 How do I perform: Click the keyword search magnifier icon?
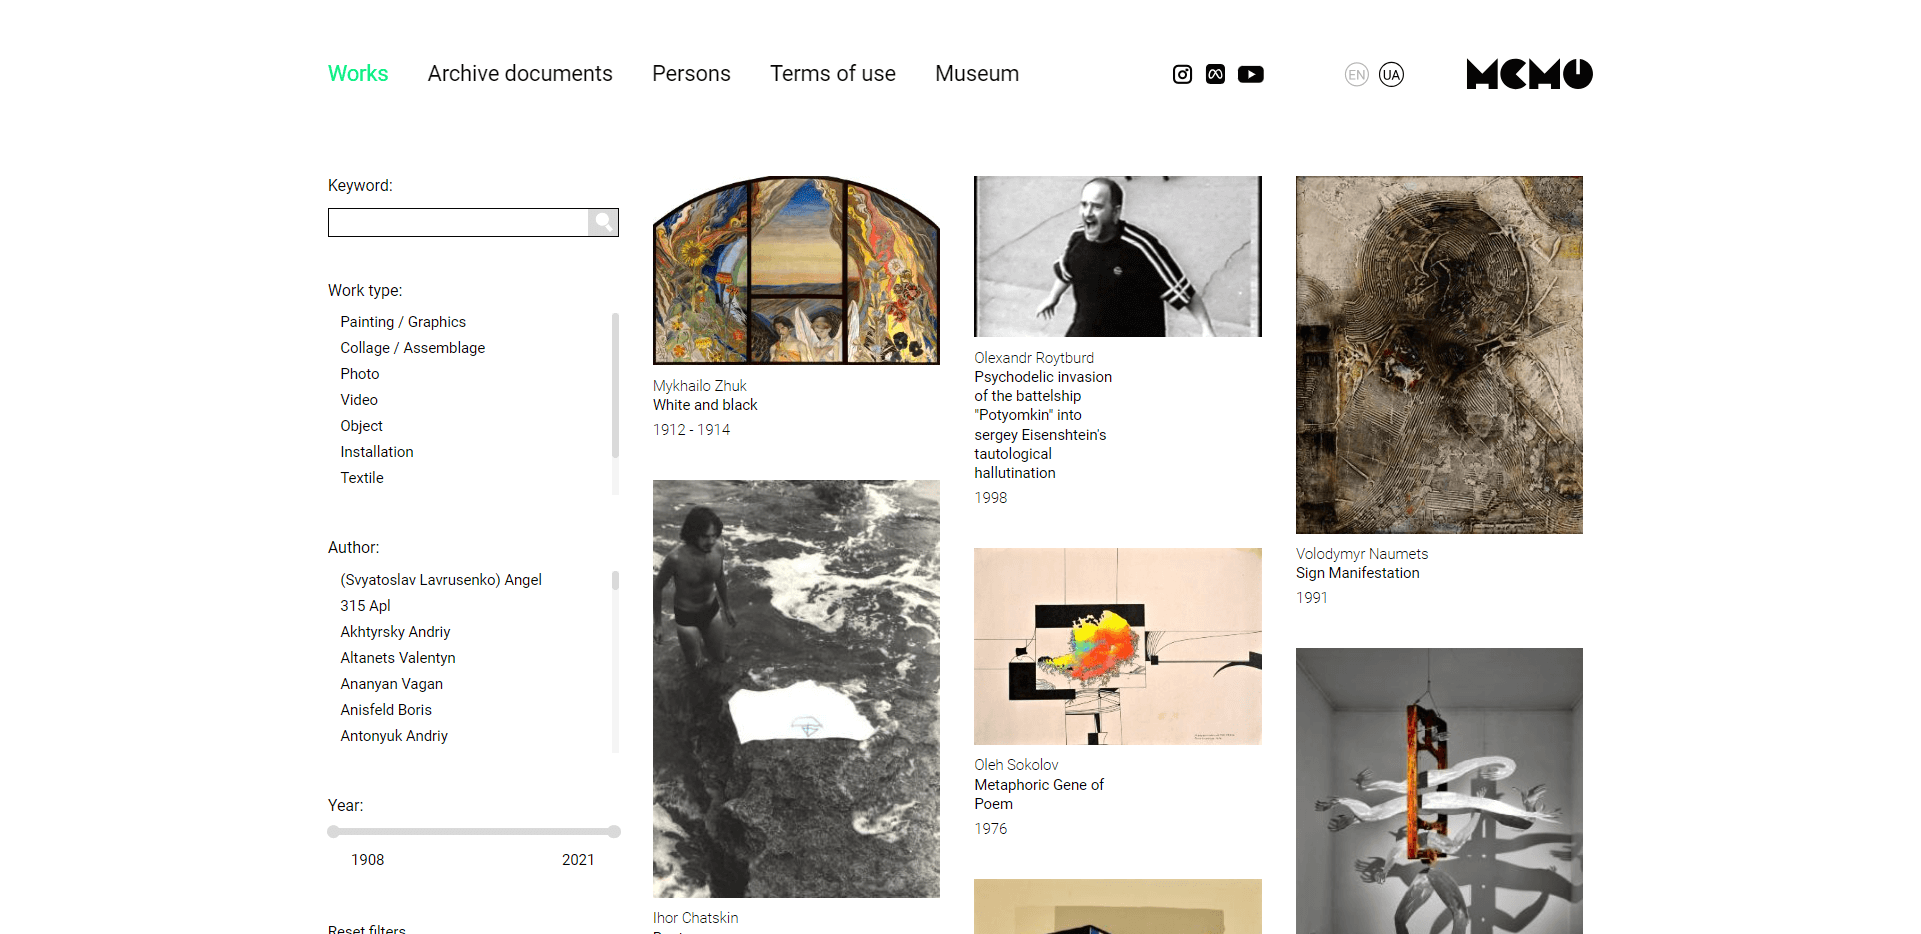coord(603,222)
